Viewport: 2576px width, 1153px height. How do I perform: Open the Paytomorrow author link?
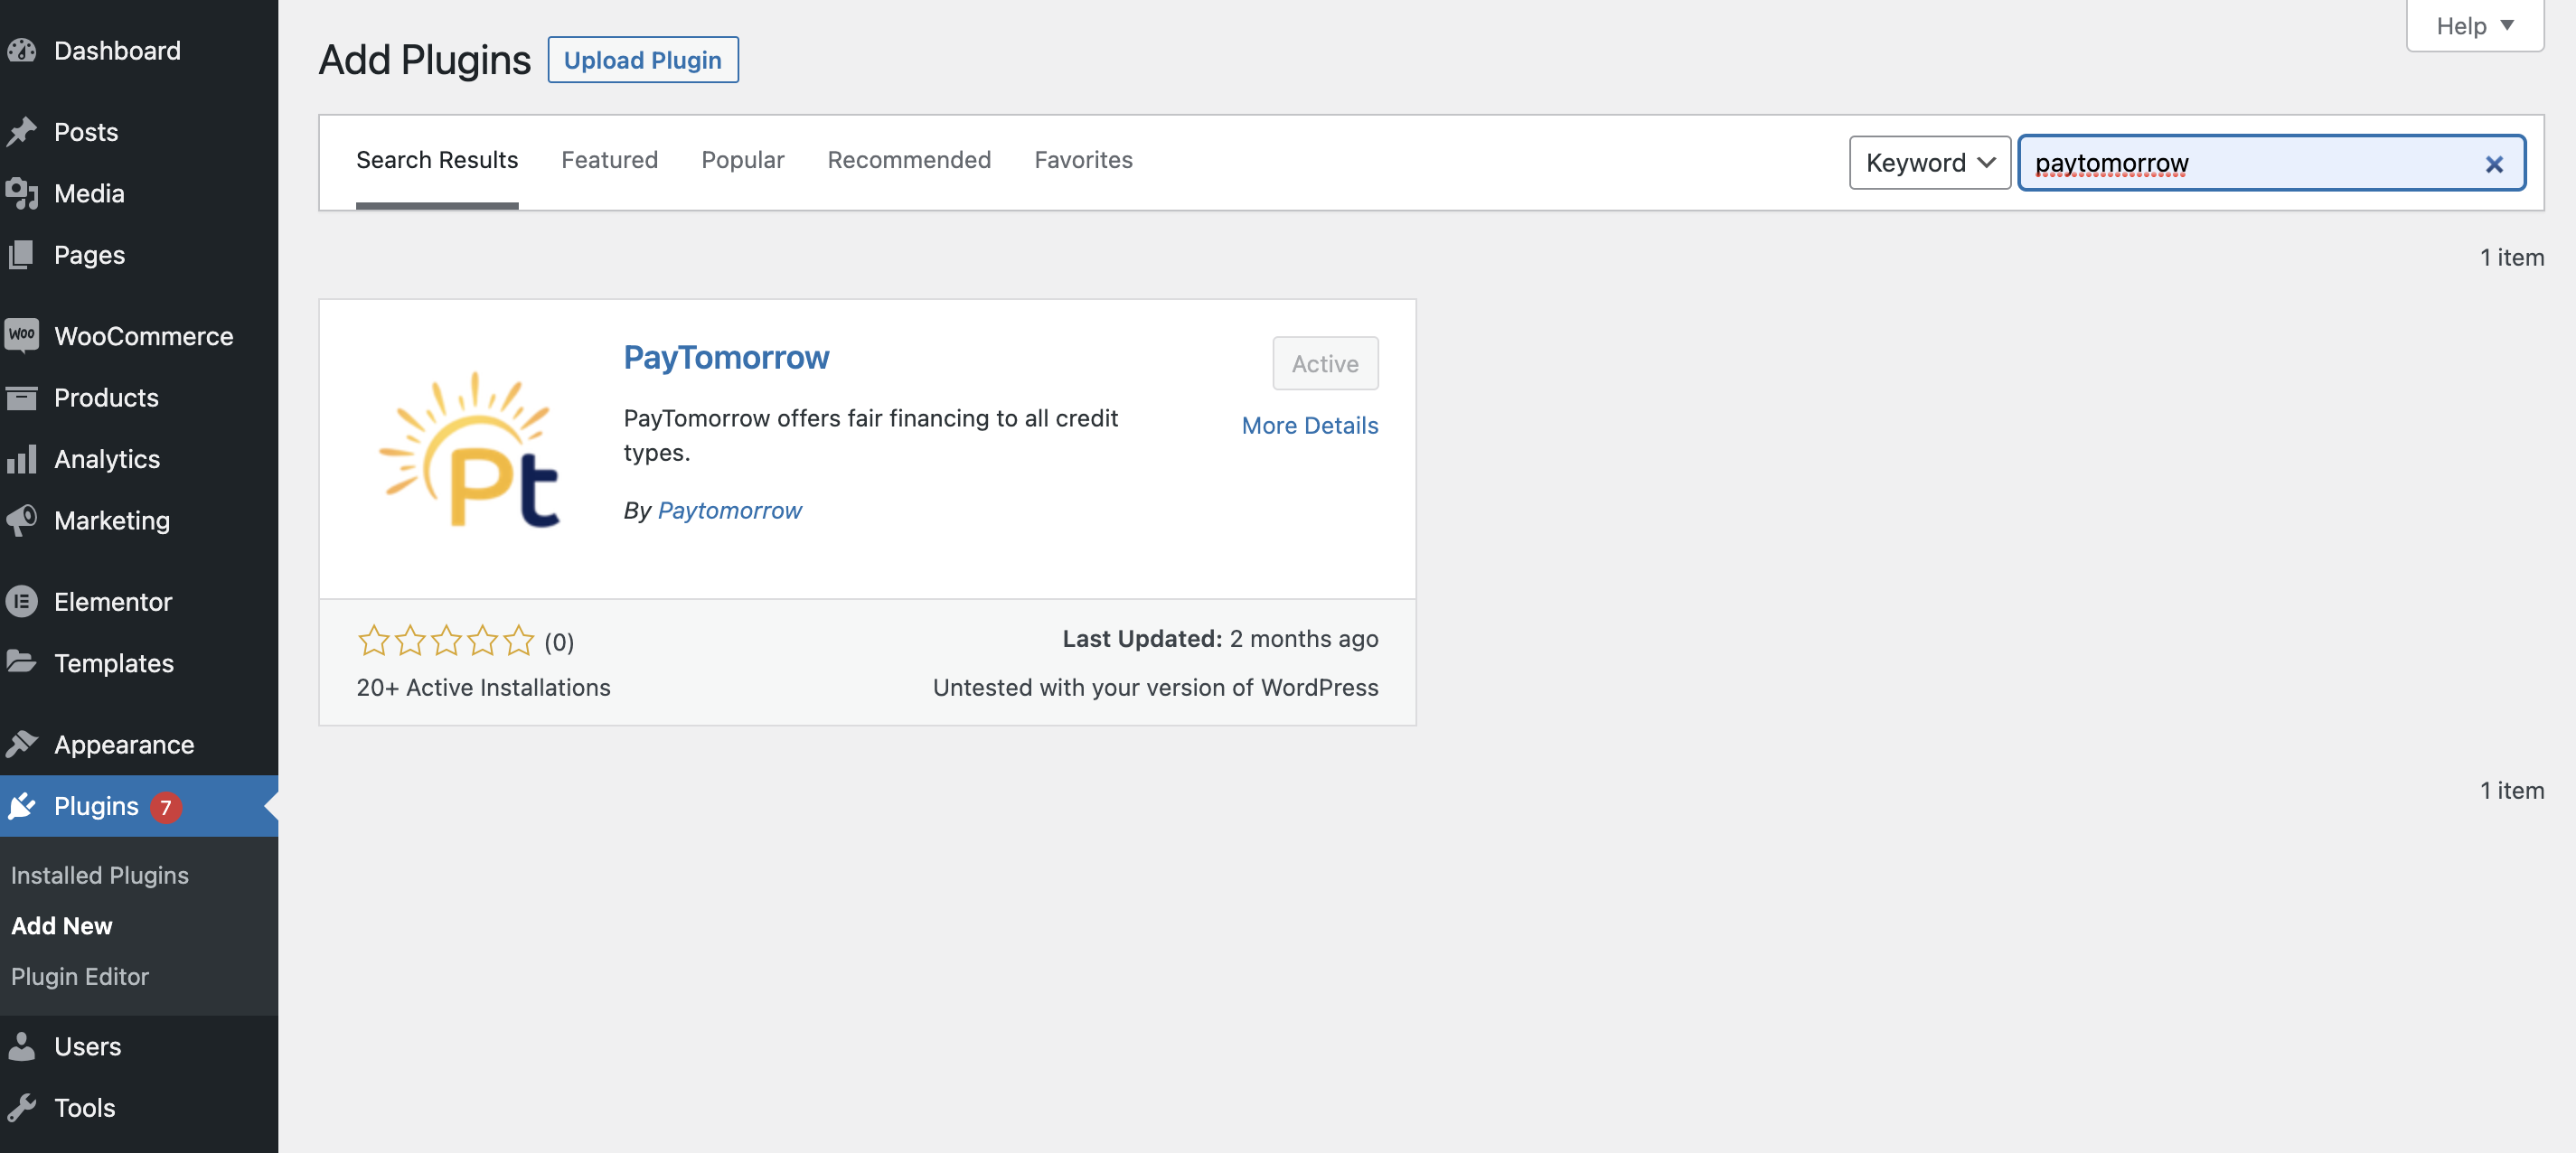729,510
